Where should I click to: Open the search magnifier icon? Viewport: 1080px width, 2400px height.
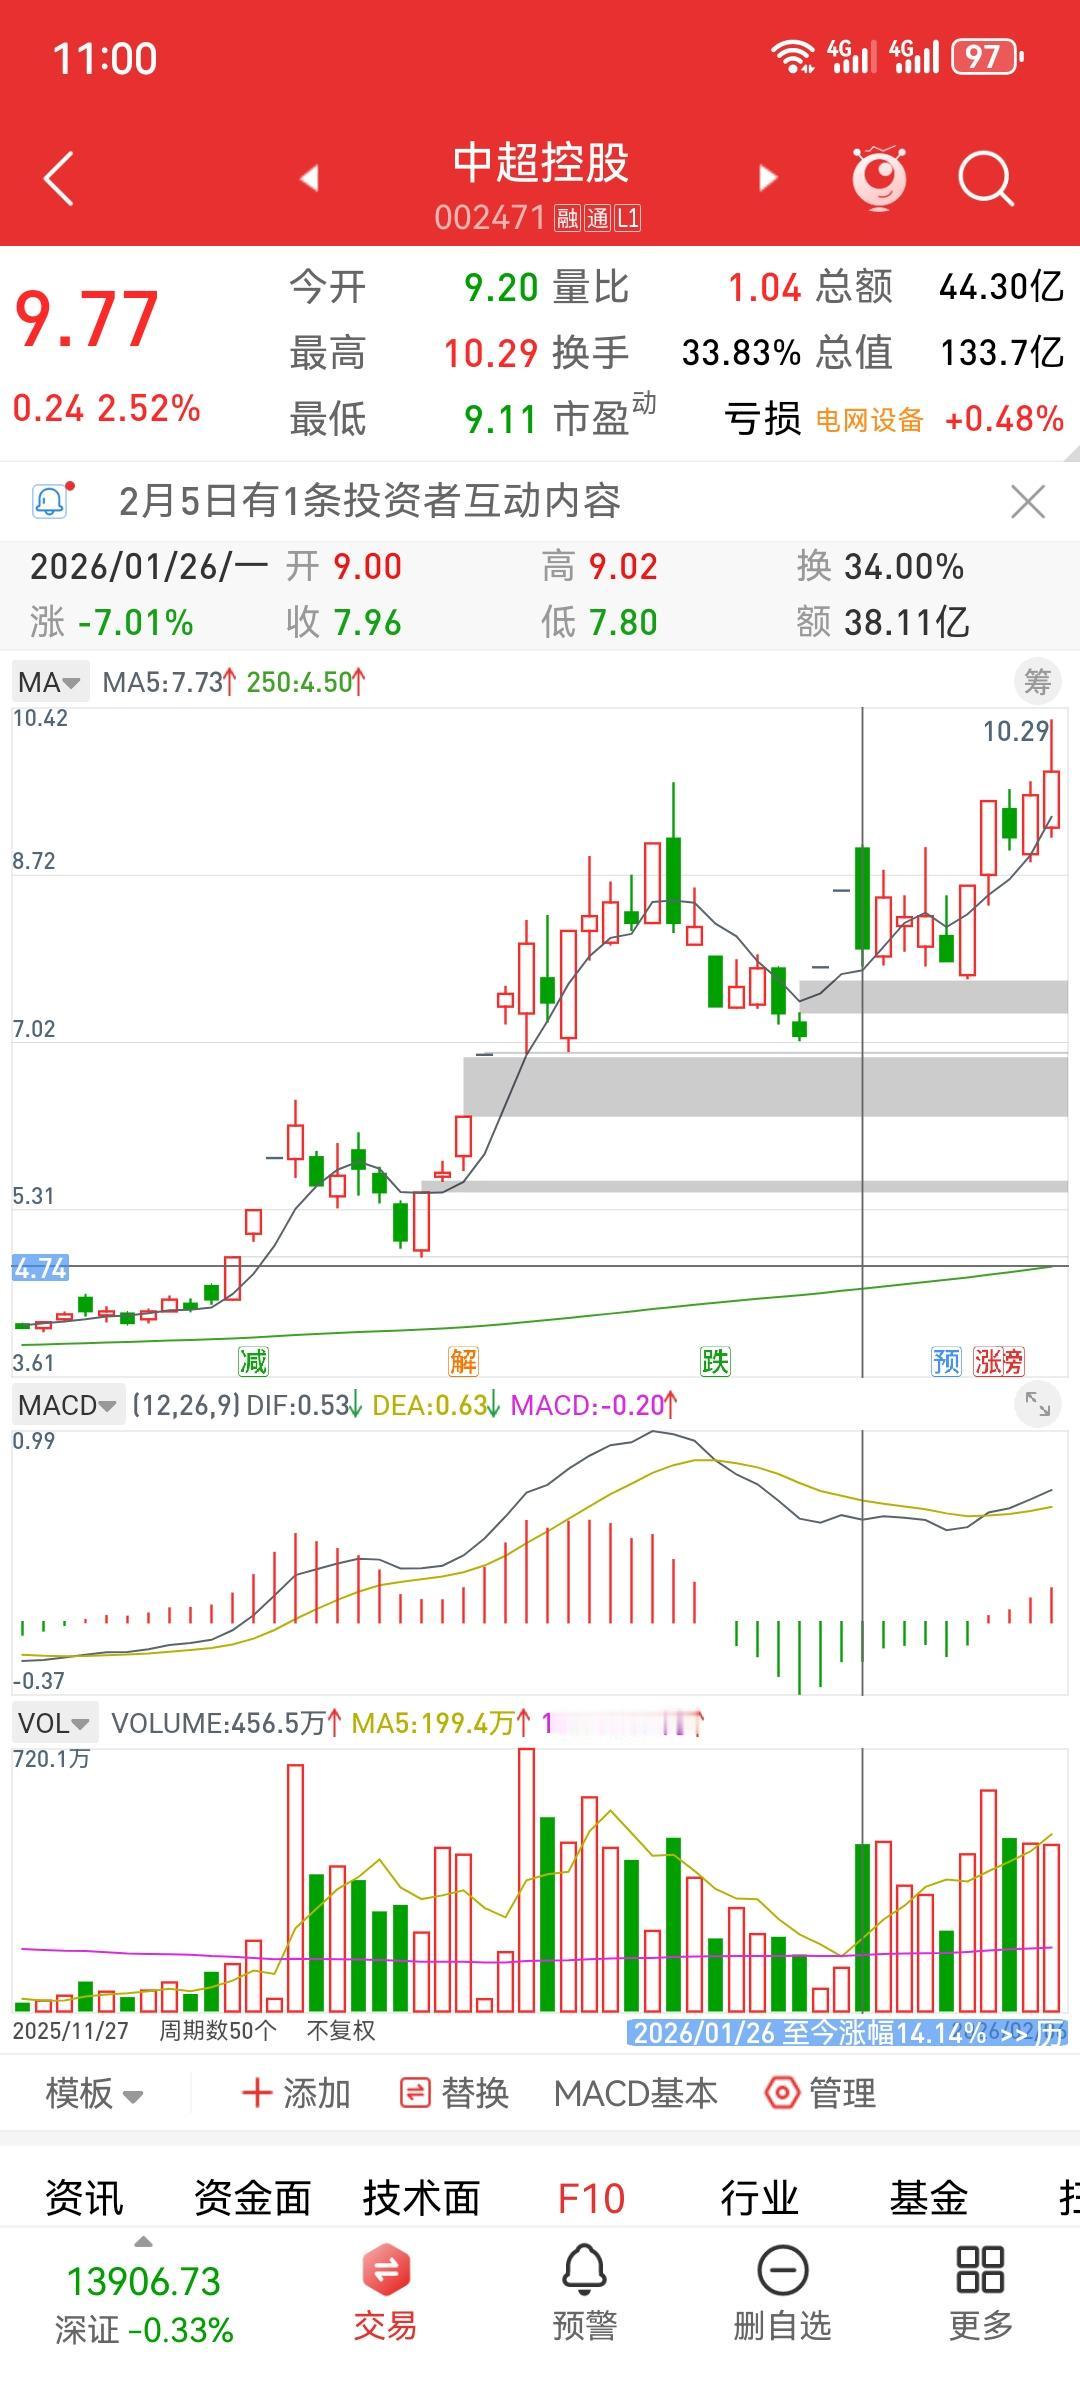coord(985,178)
